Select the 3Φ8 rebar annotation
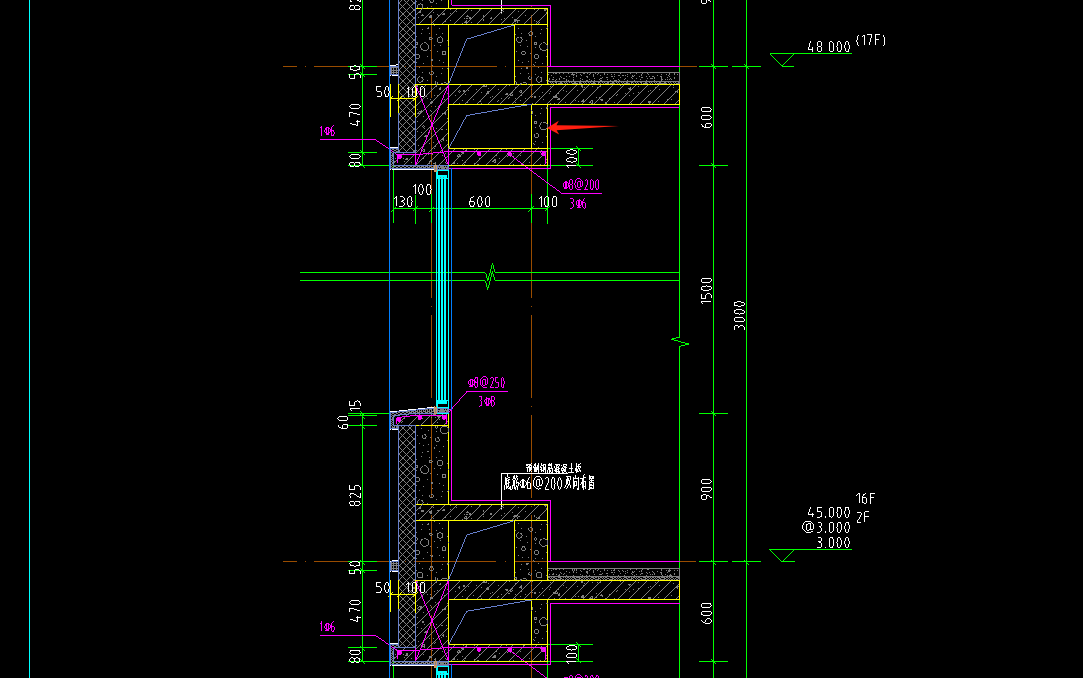 [x=486, y=401]
